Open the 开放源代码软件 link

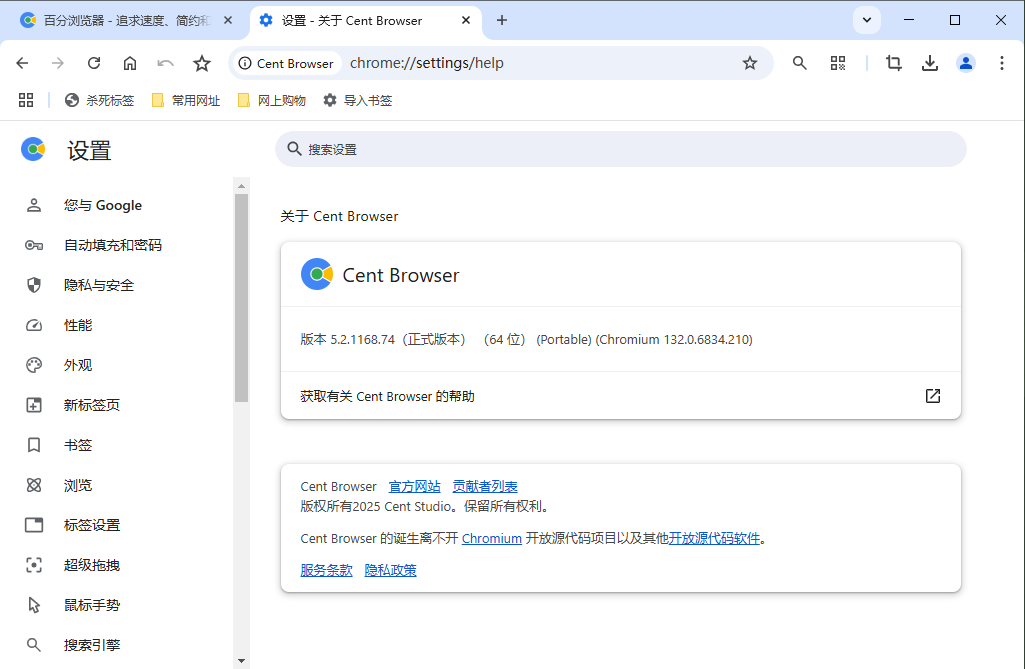tap(714, 538)
